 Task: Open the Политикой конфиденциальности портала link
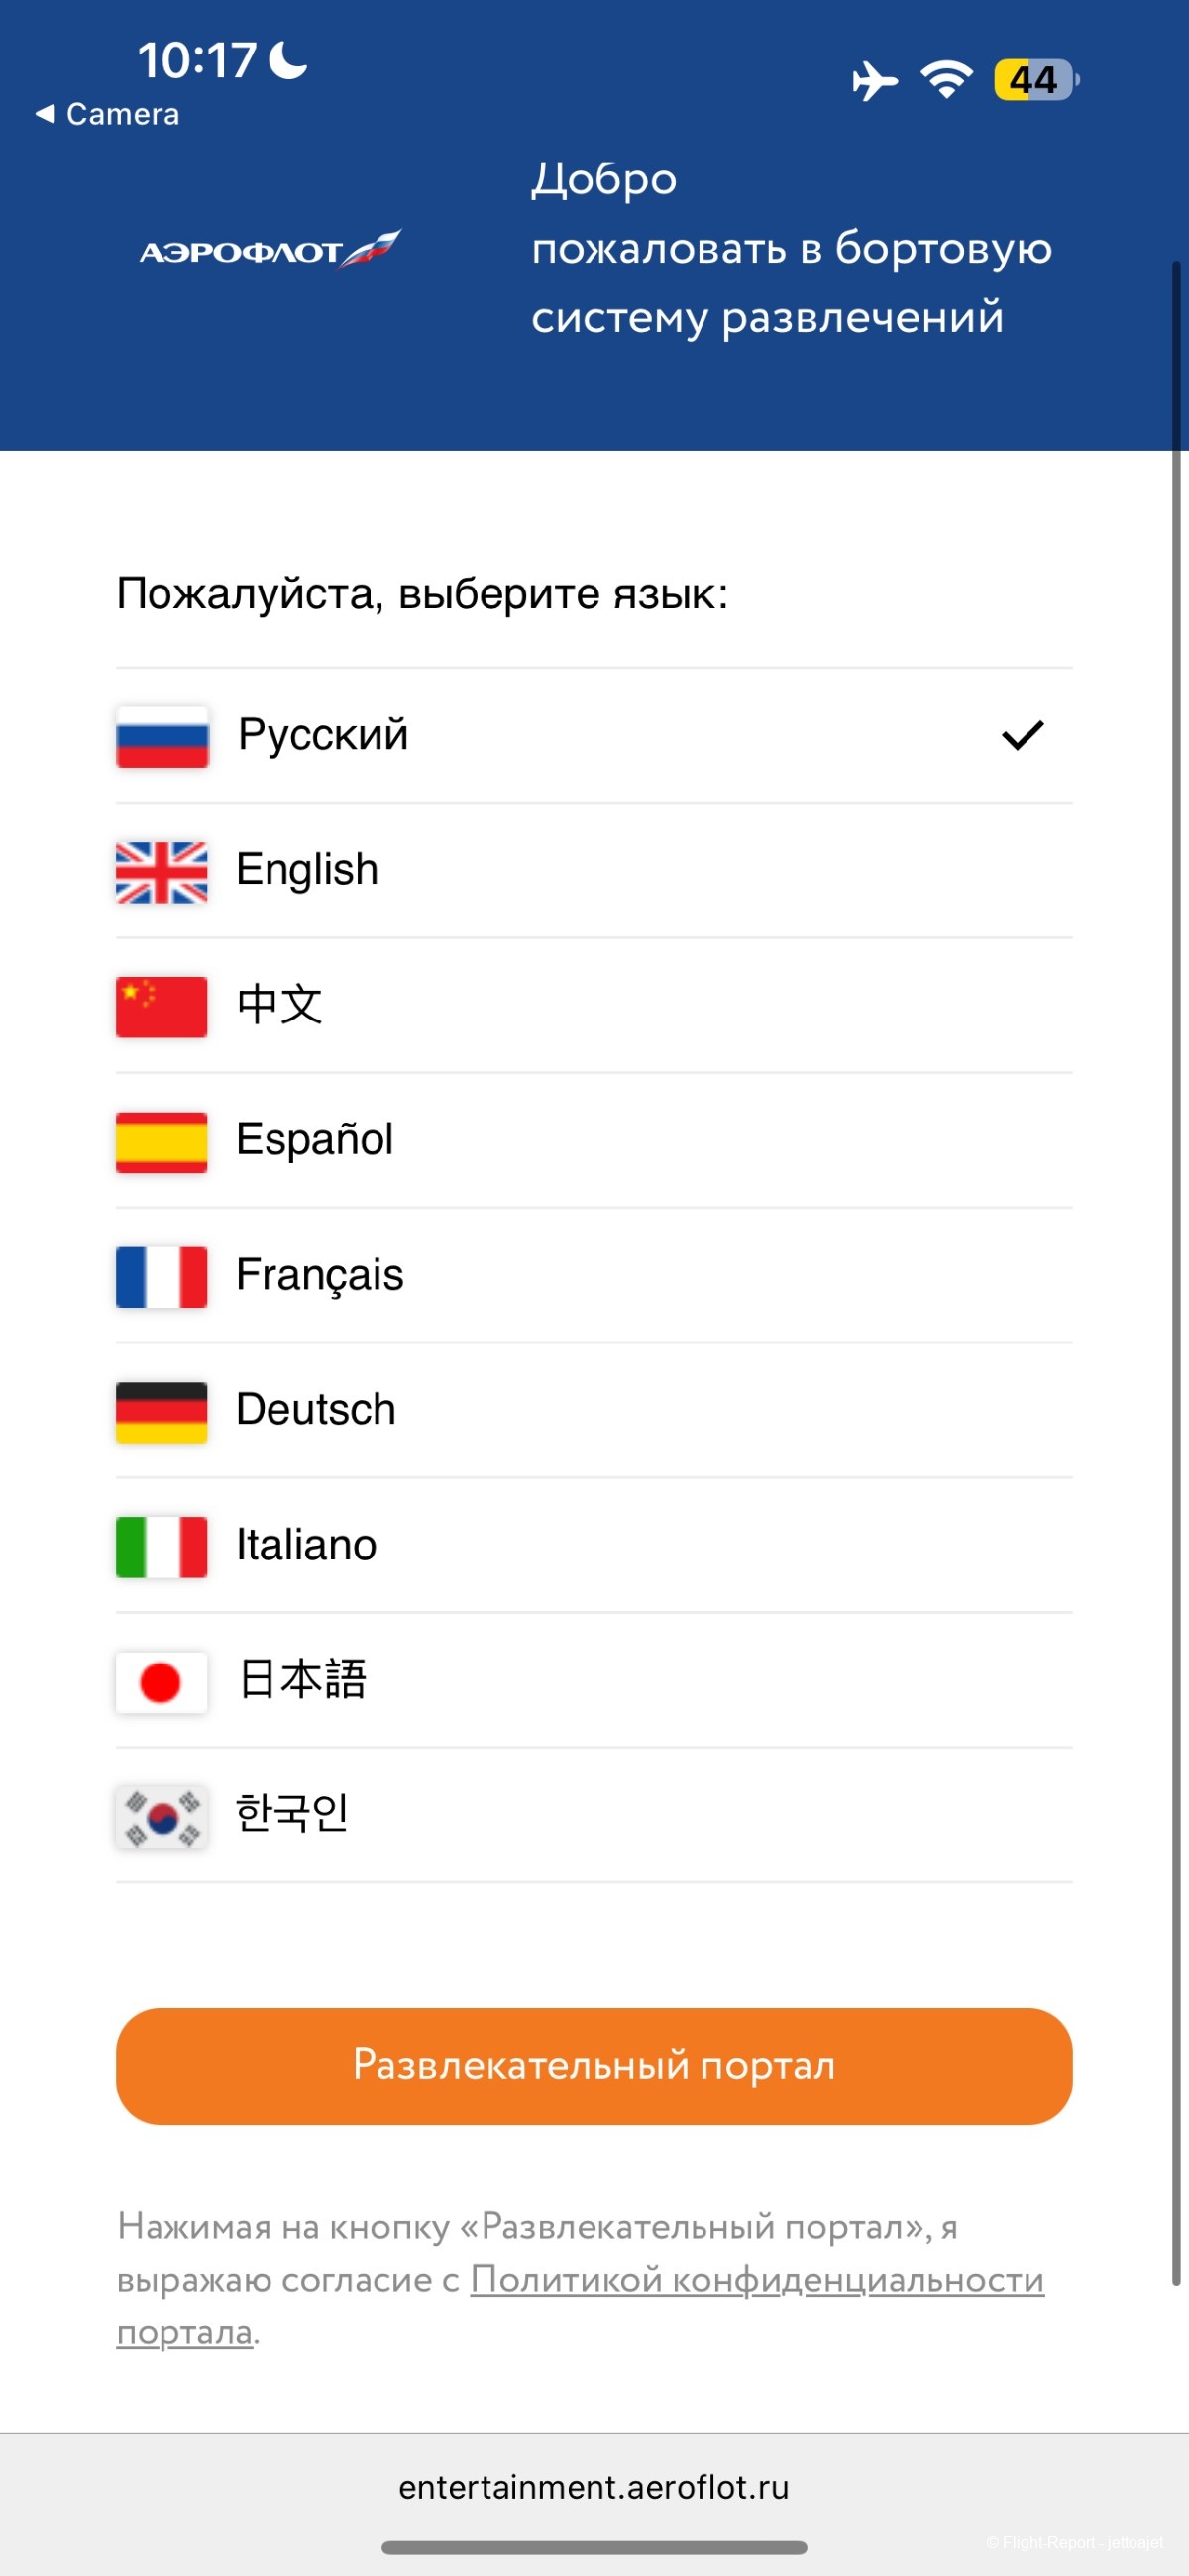pos(756,2280)
